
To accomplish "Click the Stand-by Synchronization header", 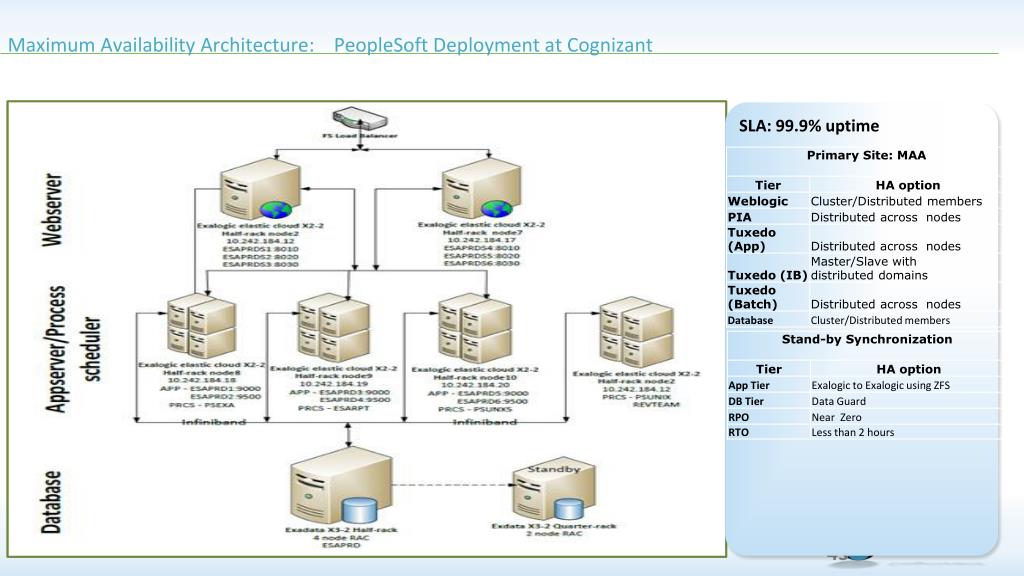I will point(867,340).
